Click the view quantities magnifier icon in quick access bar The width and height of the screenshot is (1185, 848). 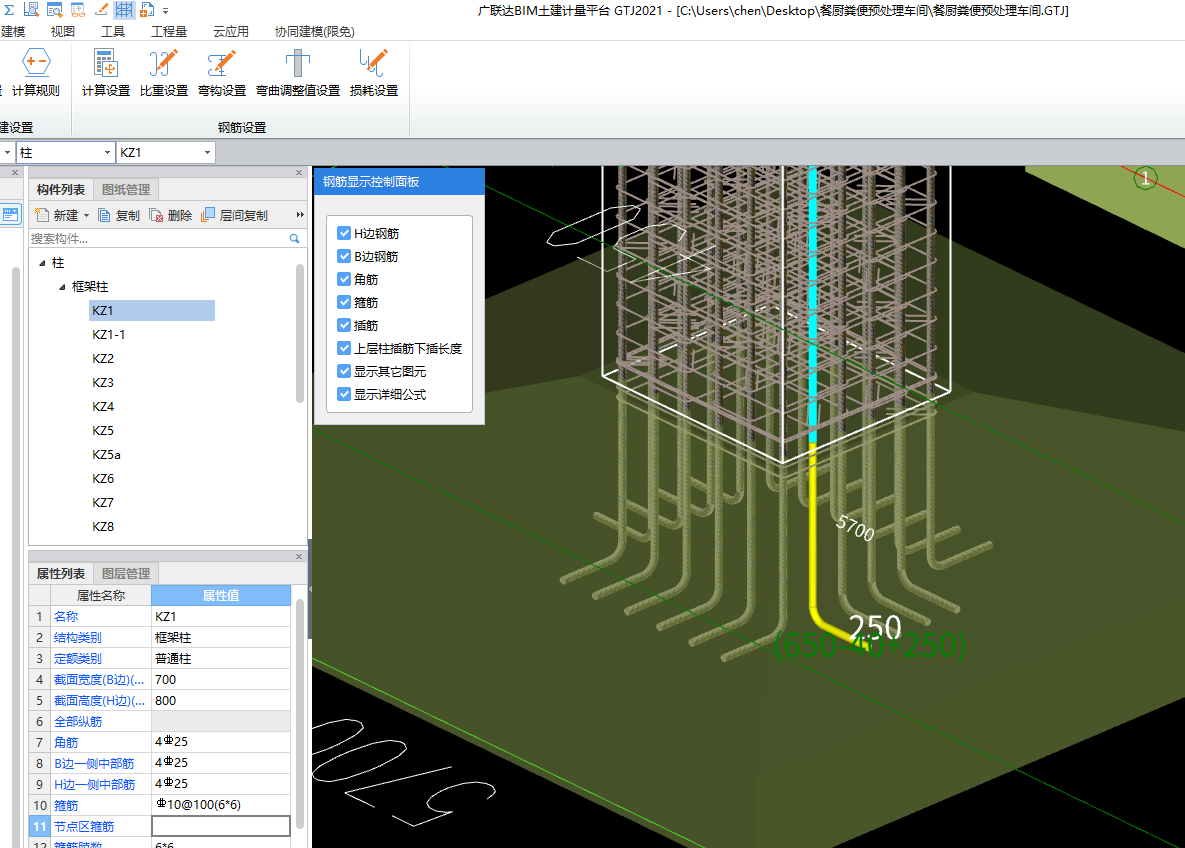[x=31, y=10]
